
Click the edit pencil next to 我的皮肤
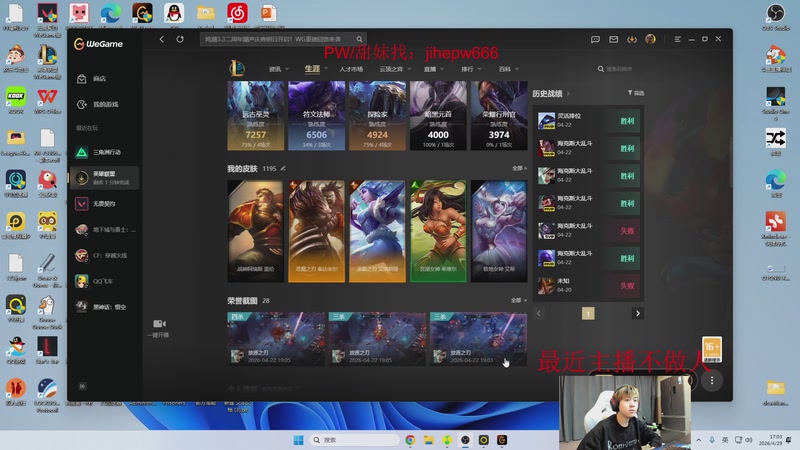click(283, 168)
